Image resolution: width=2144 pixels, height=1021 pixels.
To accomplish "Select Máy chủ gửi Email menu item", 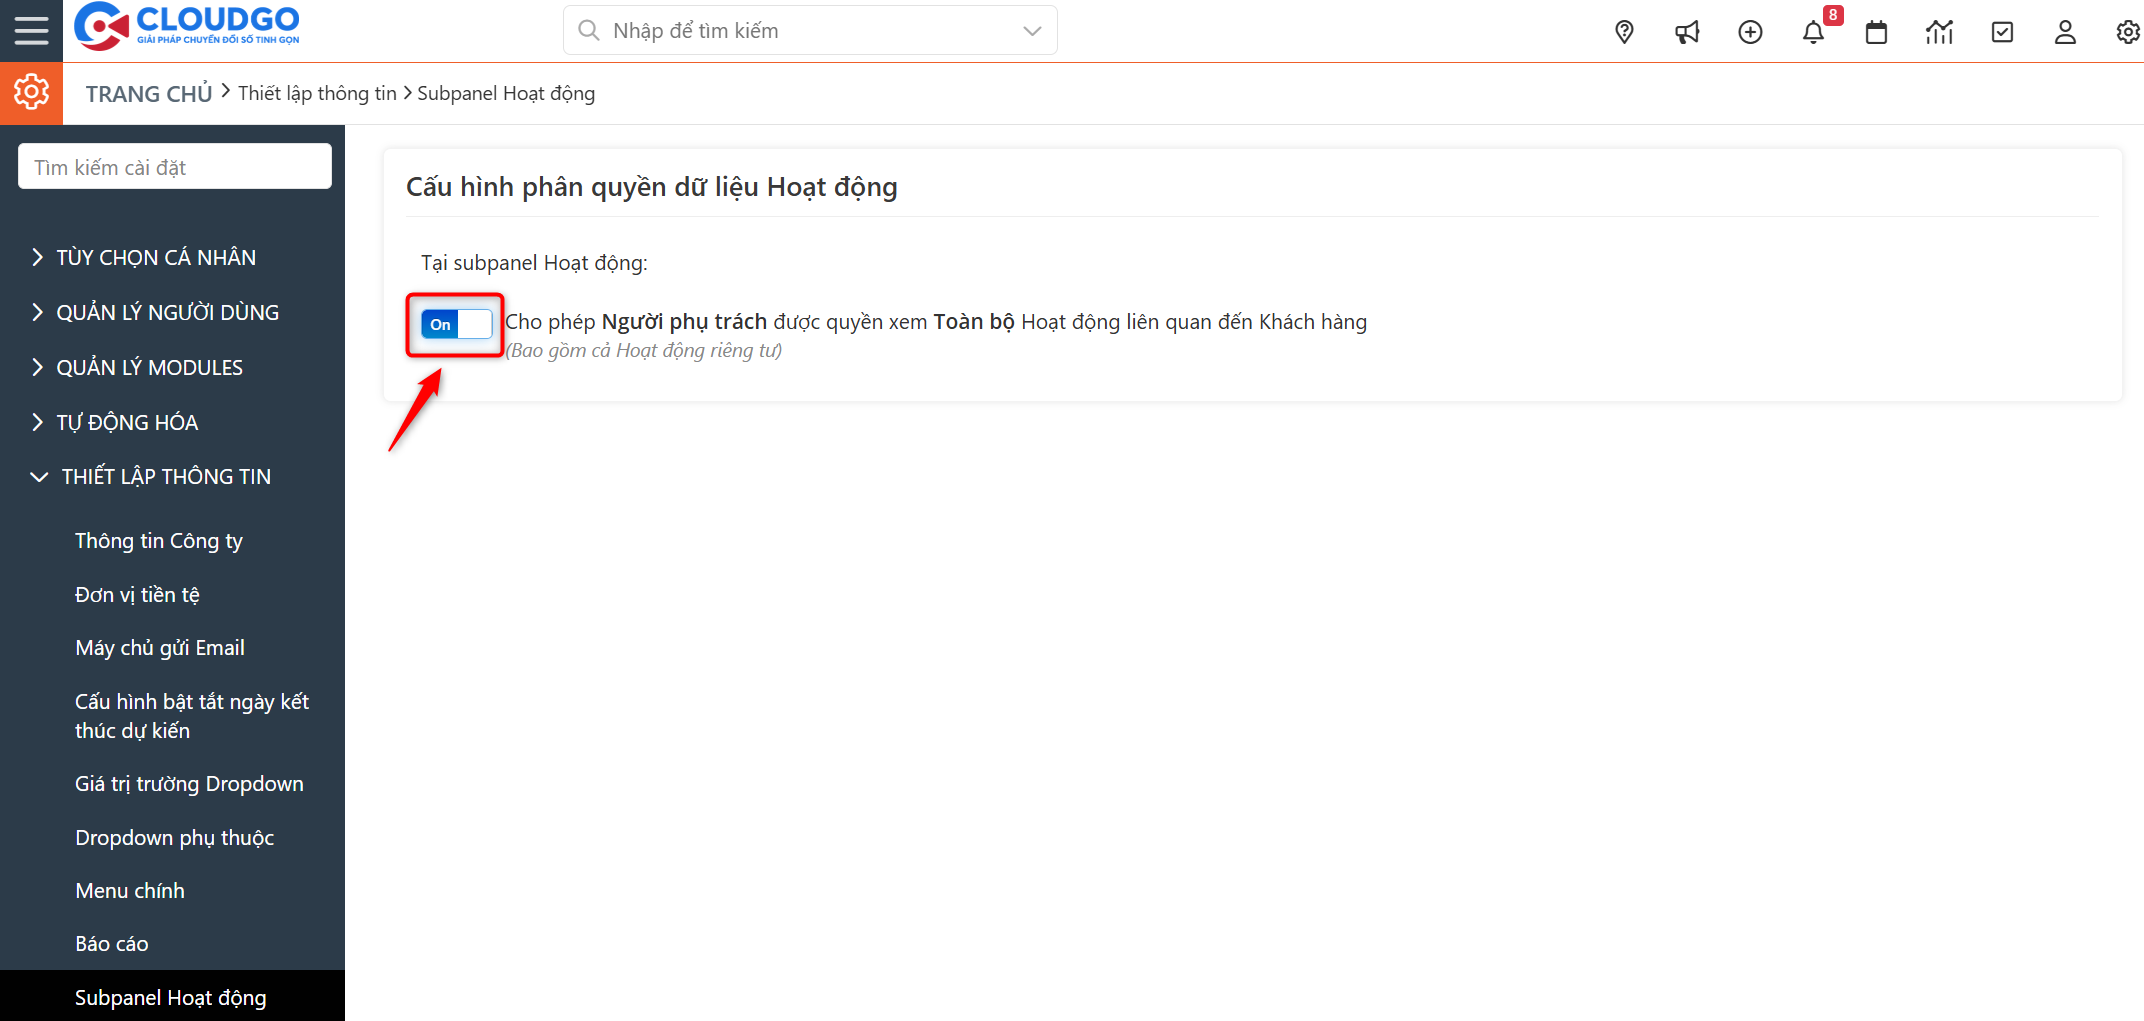I will pyautogui.click(x=160, y=647).
